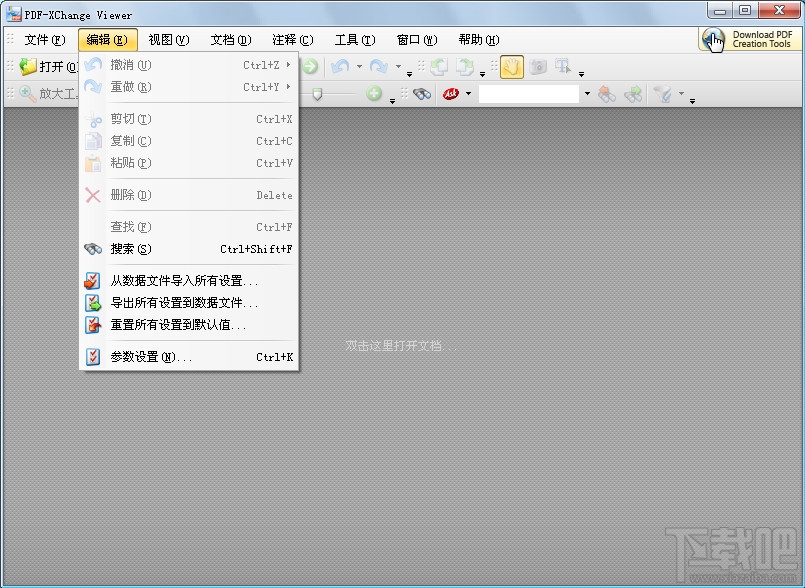The image size is (805, 588).
Task: Click the zoom in plus icon
Action: pos(373,94)
